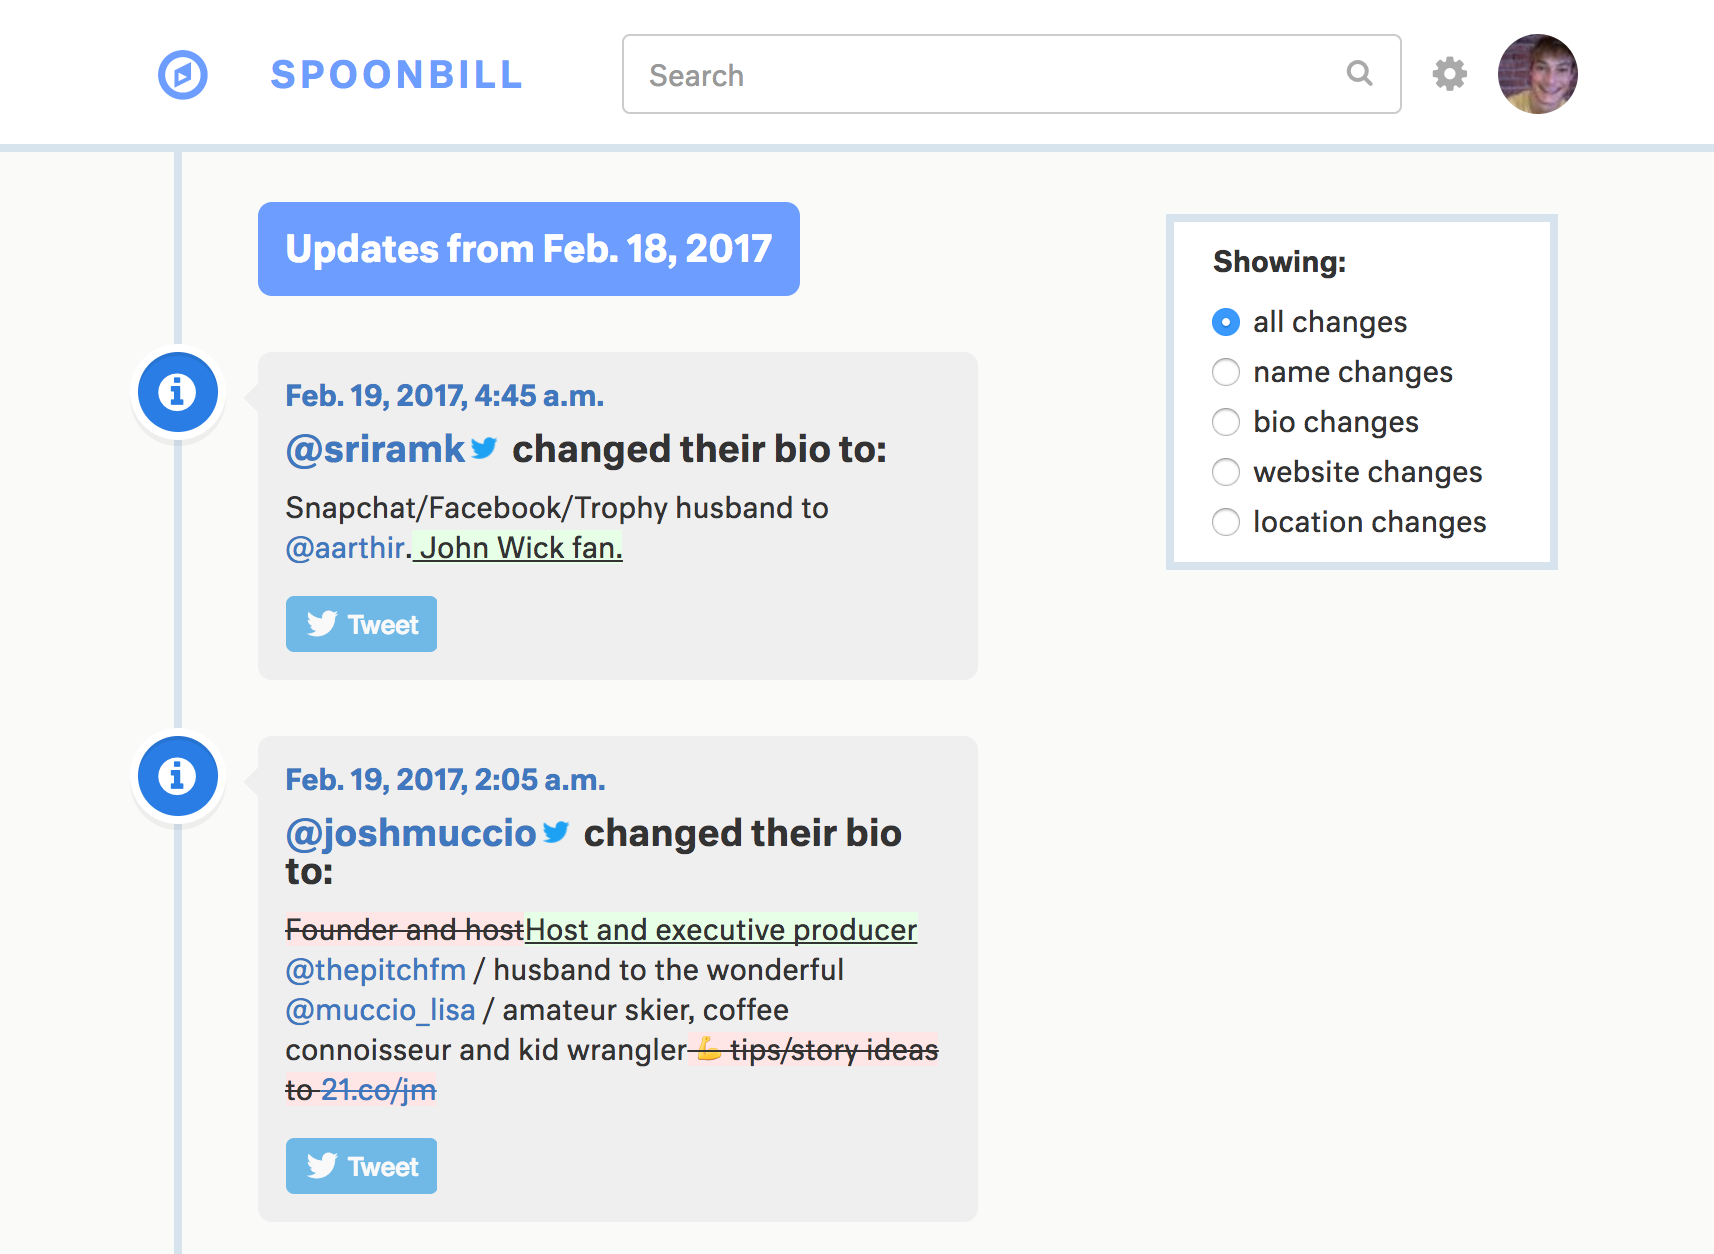
Task: Click the SPOONBILL title text
Action: point(397,75)
